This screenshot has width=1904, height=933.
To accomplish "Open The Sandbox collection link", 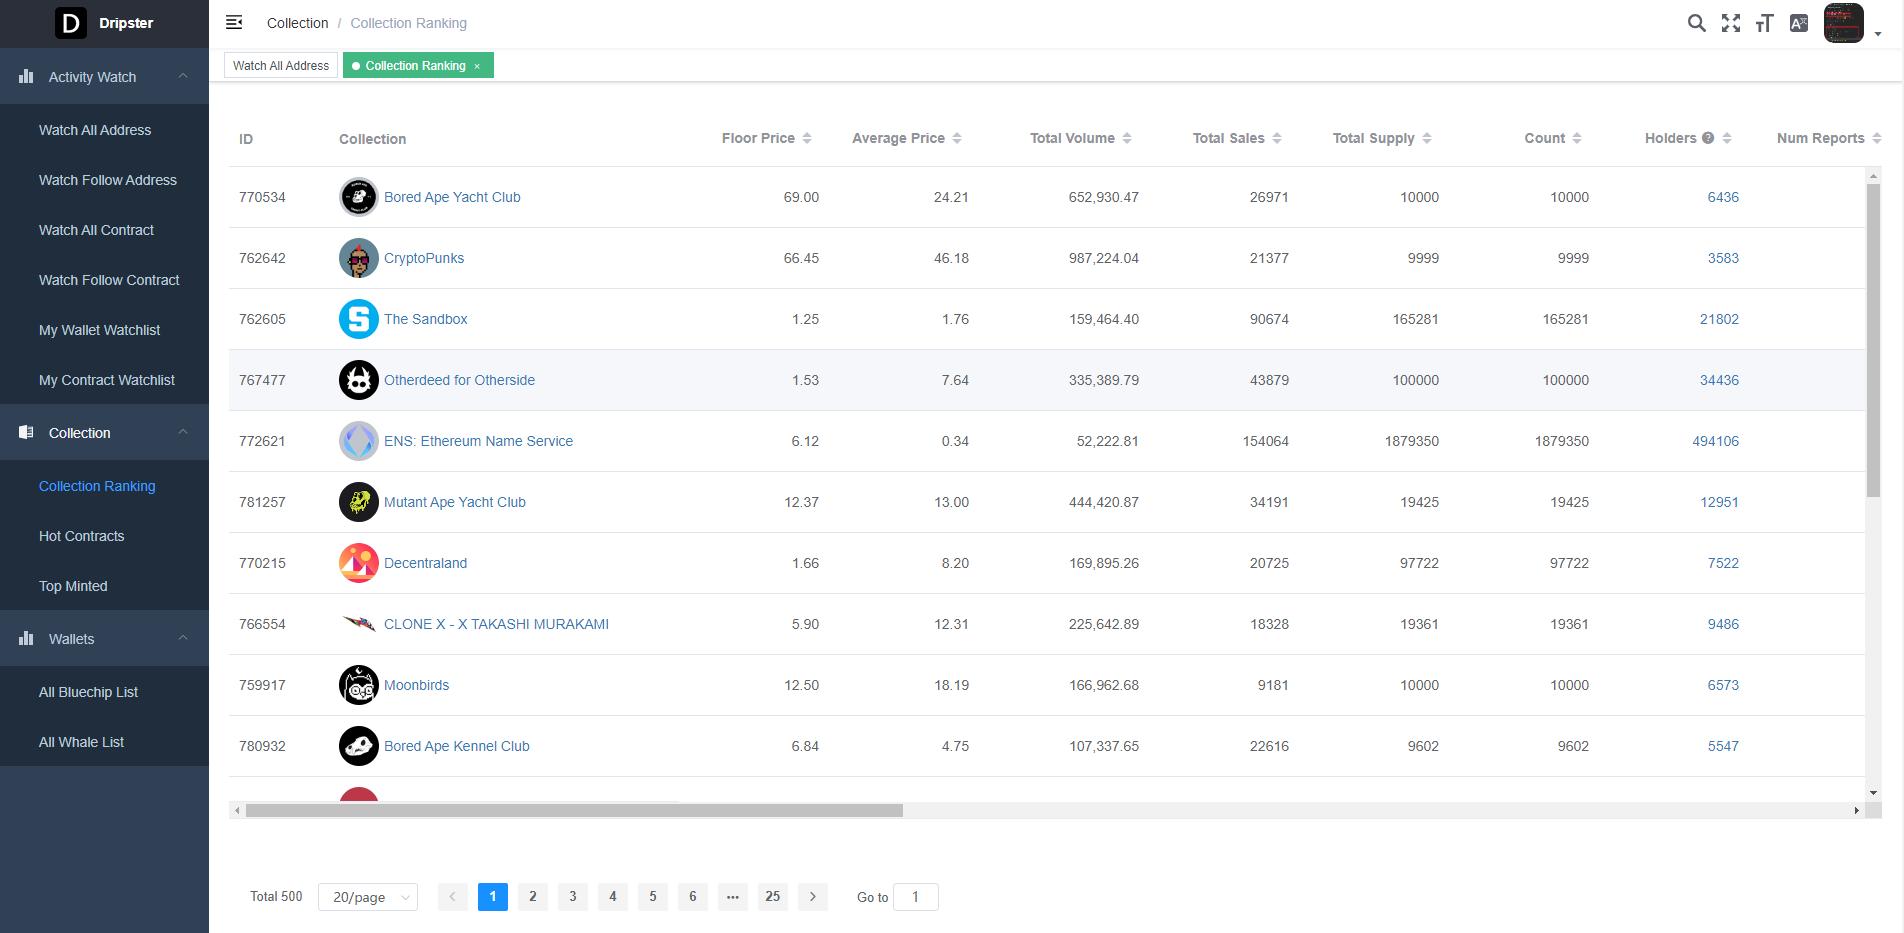I will pos(426,319).
